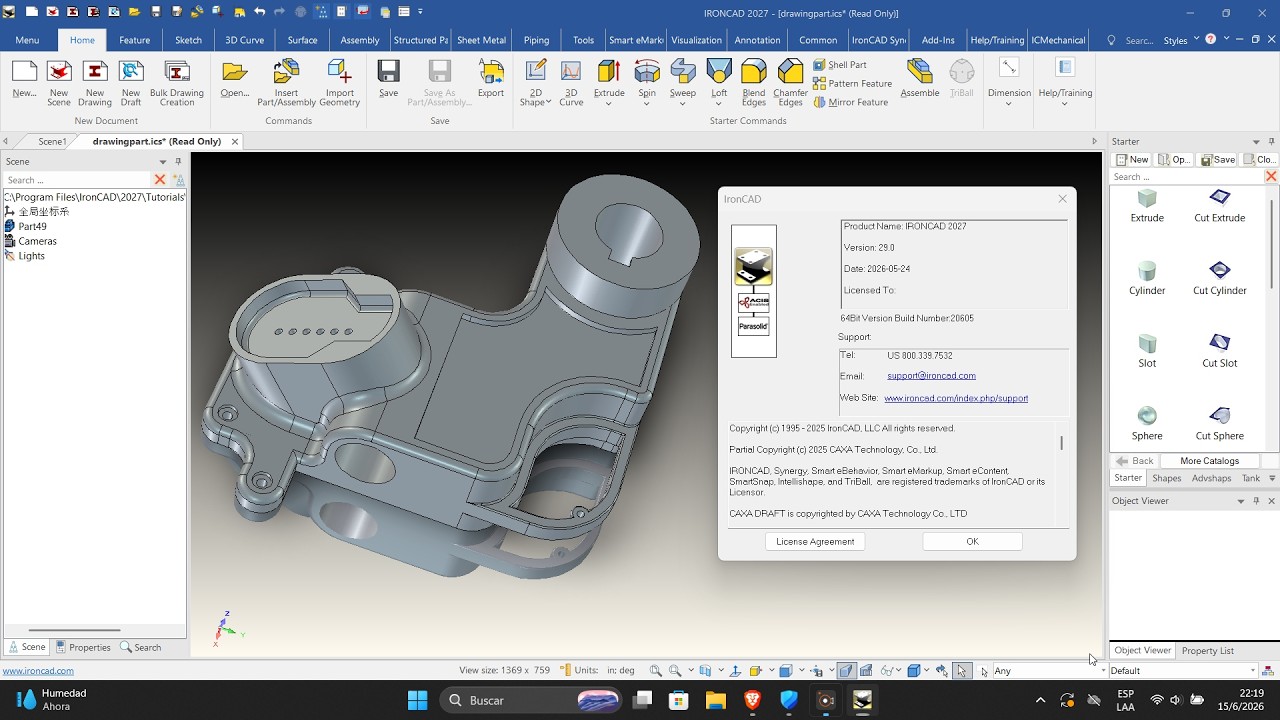Open Starter panel options dropdown arrow
Viewport: 1280px width, 720px height.
(x=1257, y=141)
